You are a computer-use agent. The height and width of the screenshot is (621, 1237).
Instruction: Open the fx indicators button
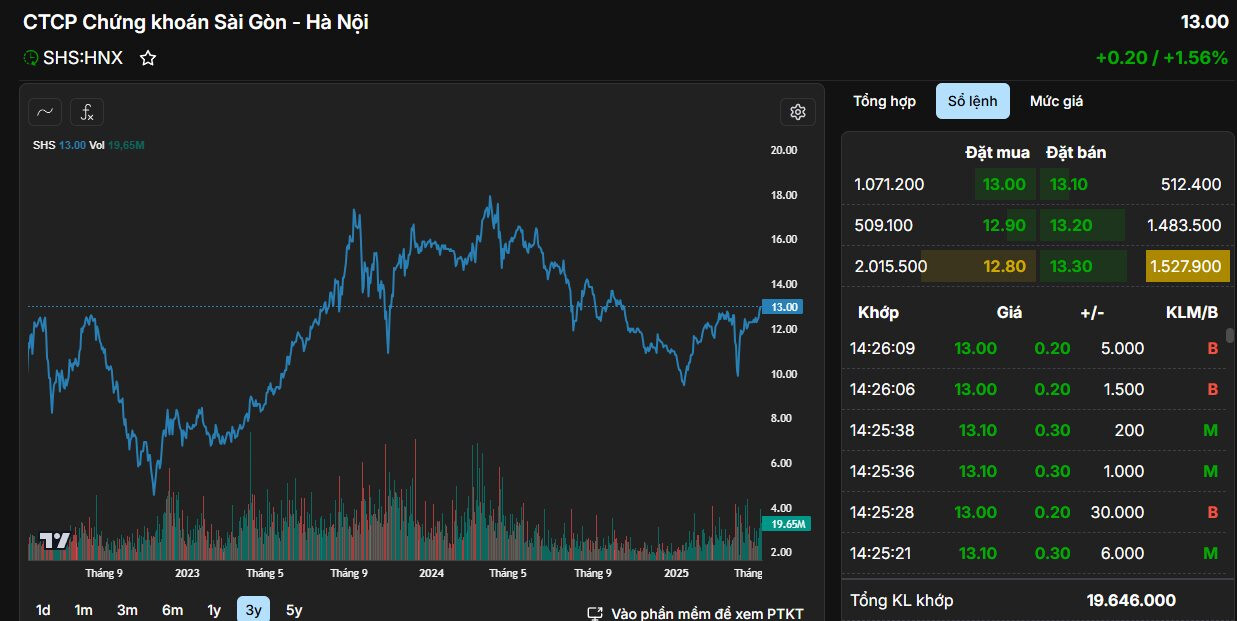(87, 112)
